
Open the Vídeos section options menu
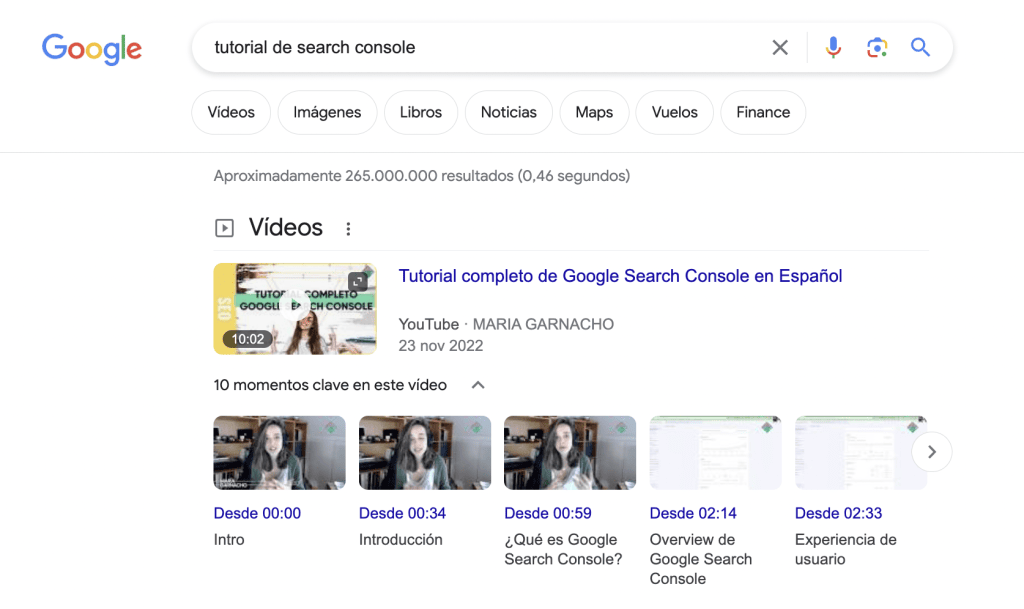(348, 229)
